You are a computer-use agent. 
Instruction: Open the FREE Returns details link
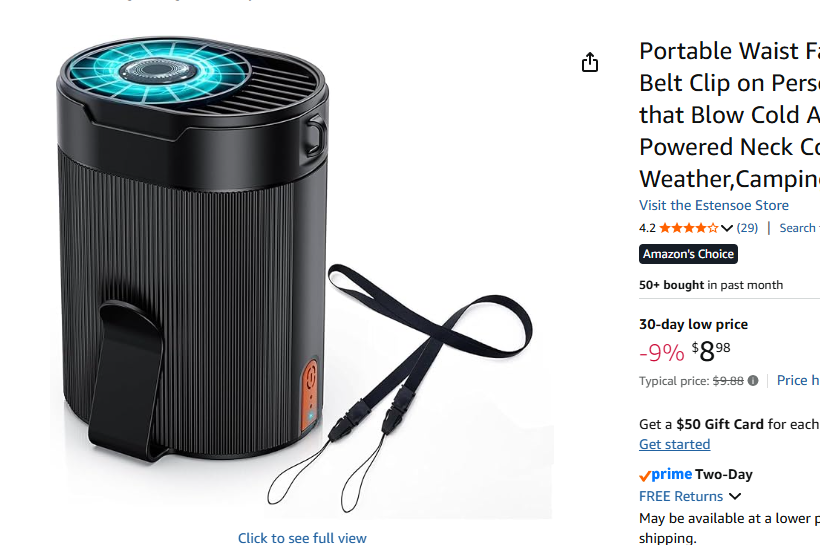pyautogui.click(x=680, y=496)
